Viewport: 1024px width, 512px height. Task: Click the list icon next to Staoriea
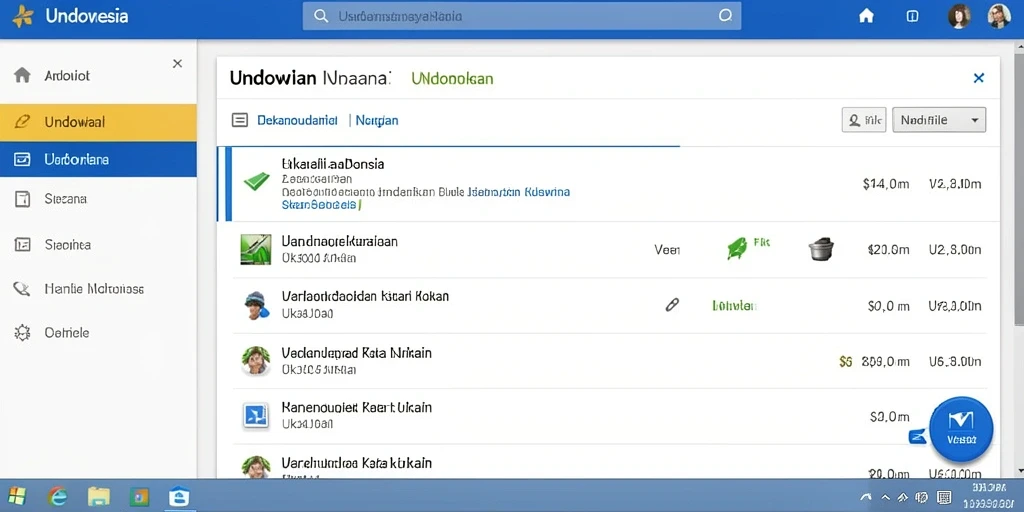click(x=22, y=245)
